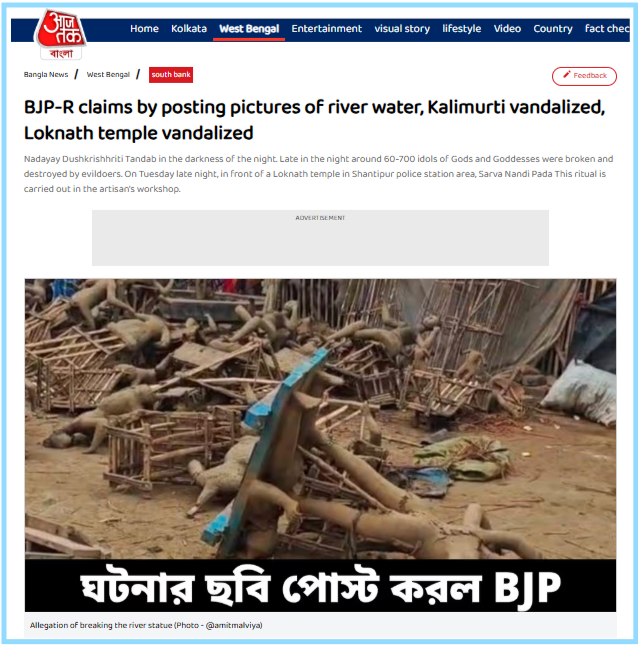
Task: Open the Home menu item
Action: tap(144, 29)
